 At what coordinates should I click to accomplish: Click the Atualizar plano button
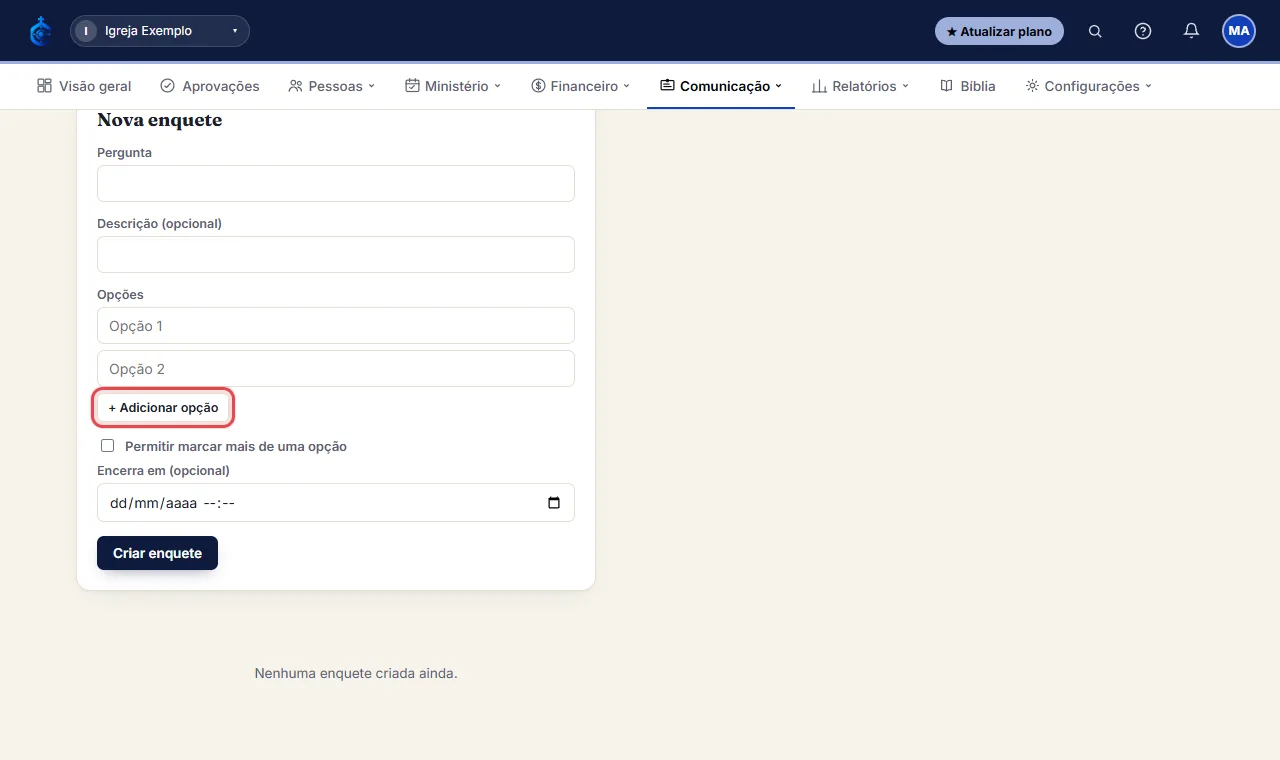point(999,31)
